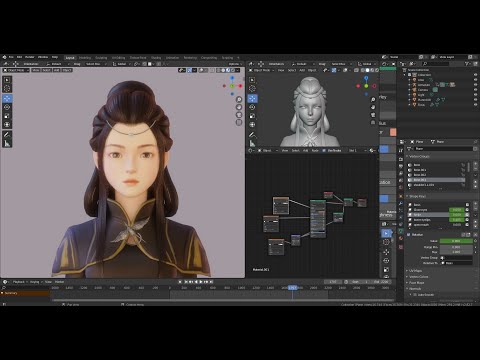The image size is (480, 360).
Task: Open the Slot 1 material slot dropdown
Action: coord(357,151)
